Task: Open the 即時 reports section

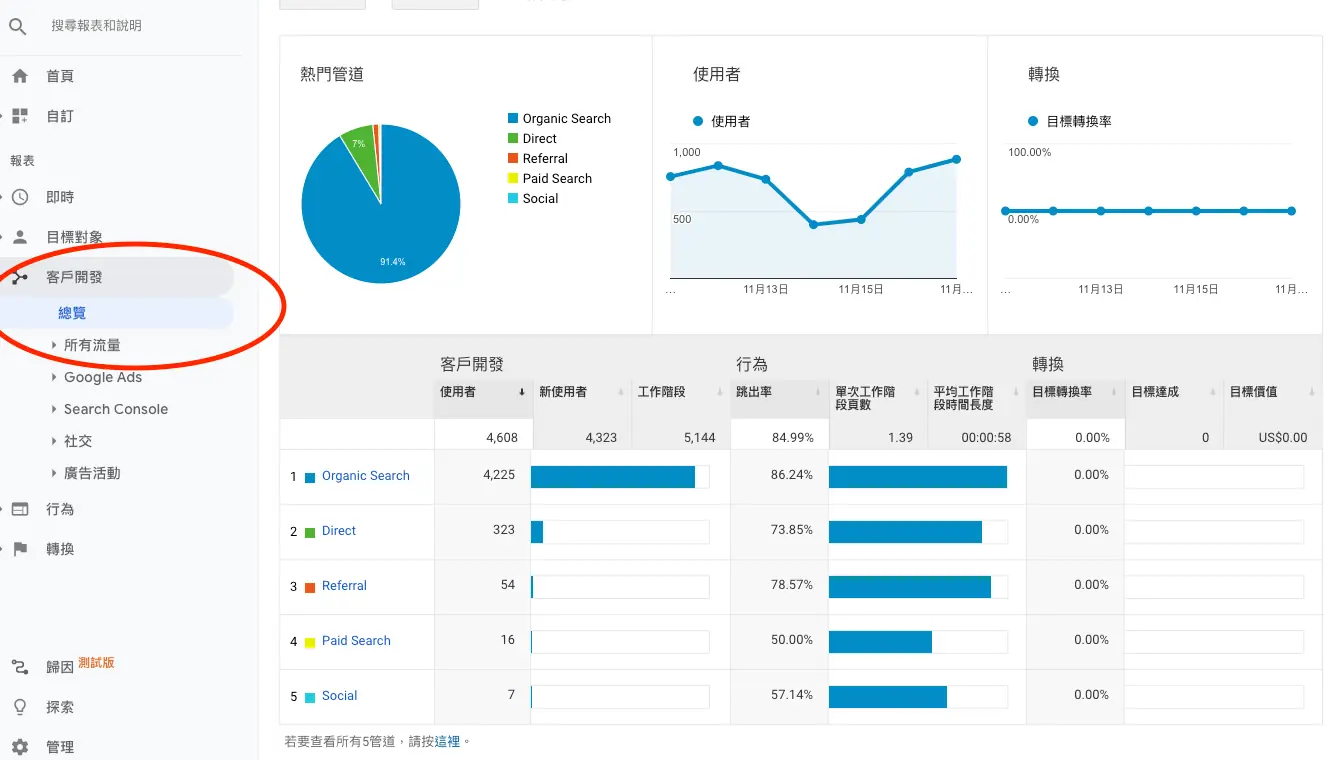Action: coord(60,197)
